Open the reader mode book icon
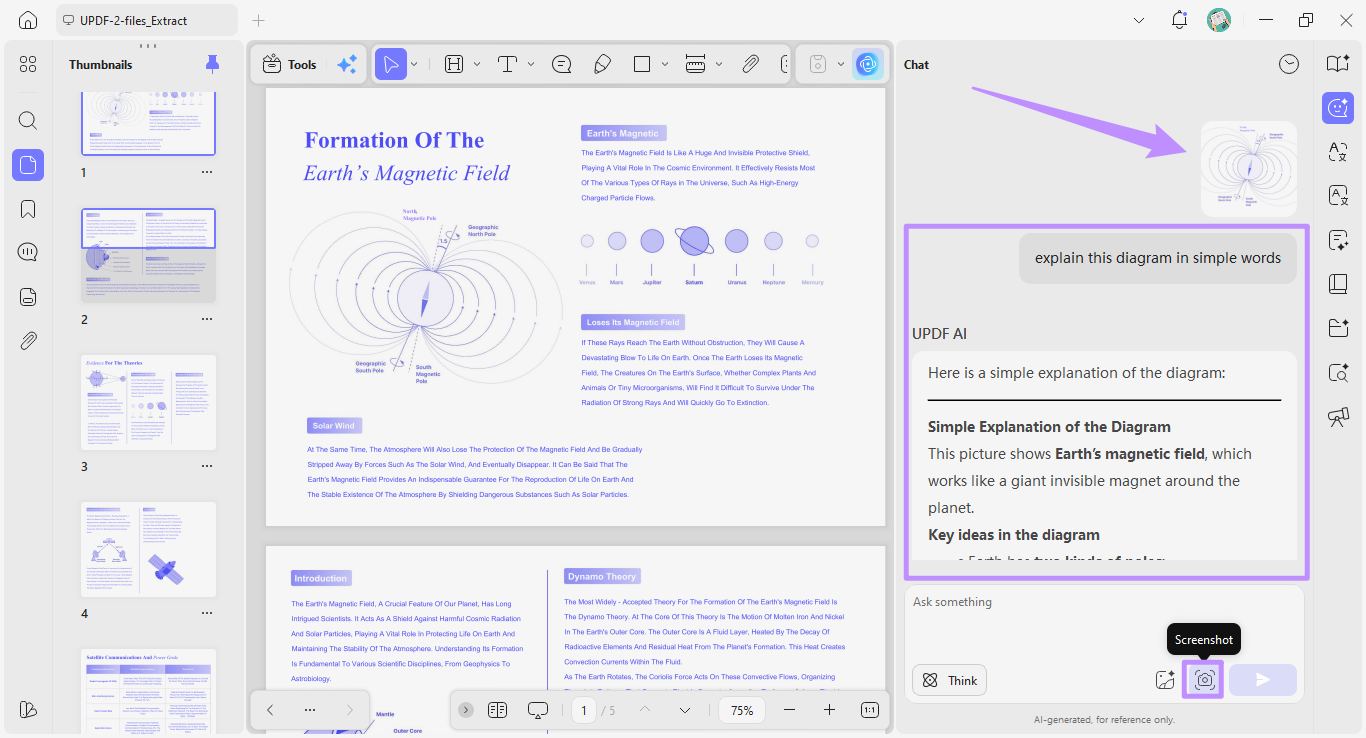 (1338, 64)
